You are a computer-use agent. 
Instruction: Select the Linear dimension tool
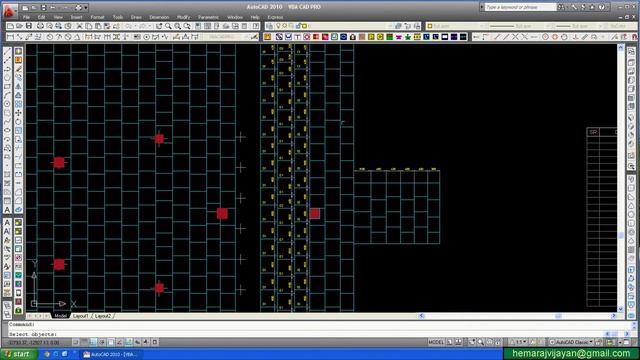pyautogui.click(x=10, y=37)
